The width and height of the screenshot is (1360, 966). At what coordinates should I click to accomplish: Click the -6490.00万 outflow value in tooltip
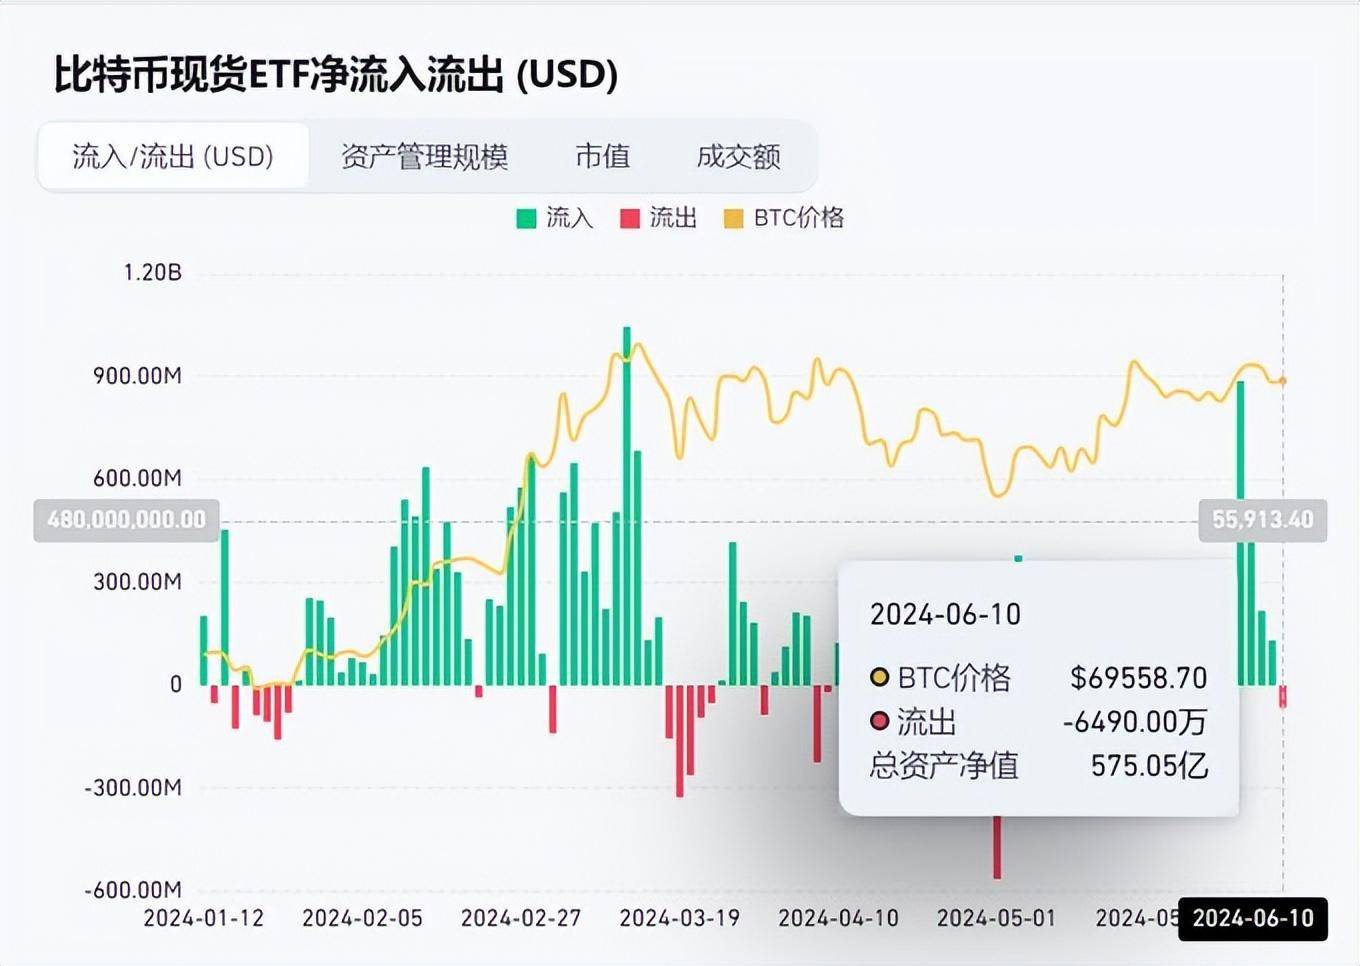[1134, 722]
